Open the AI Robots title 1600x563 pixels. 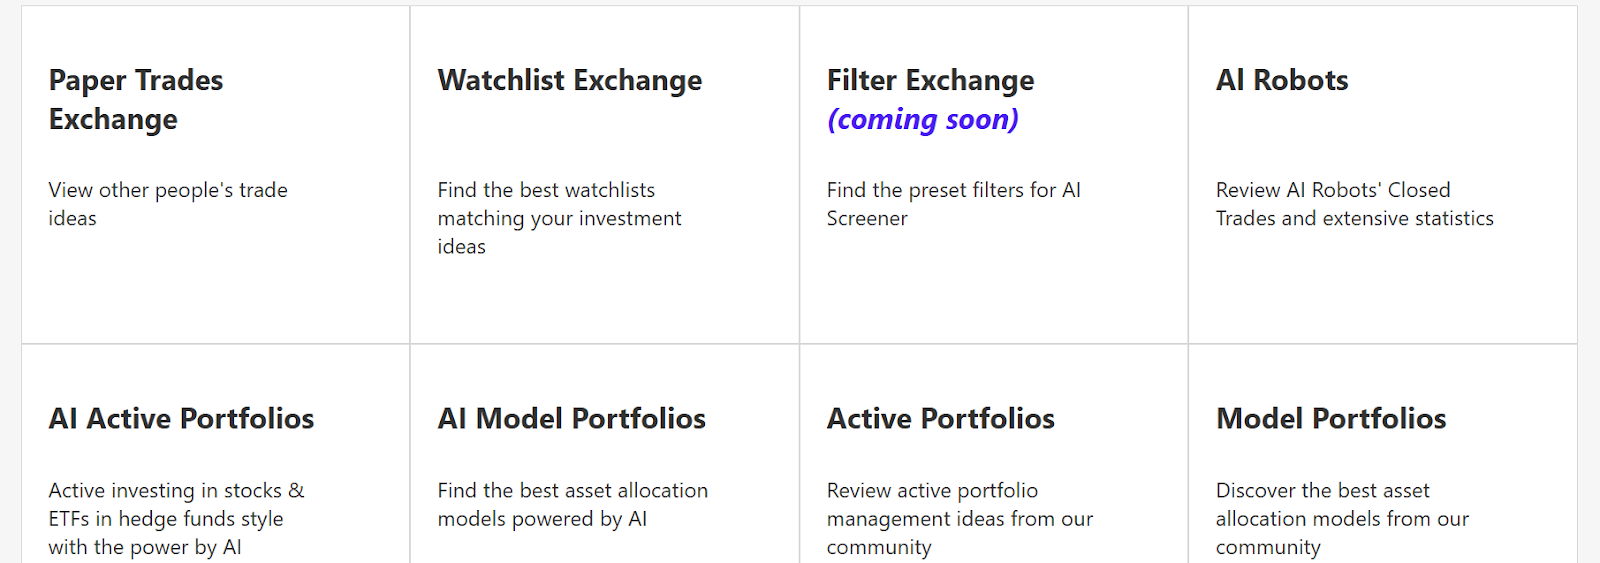point(1282,80)
